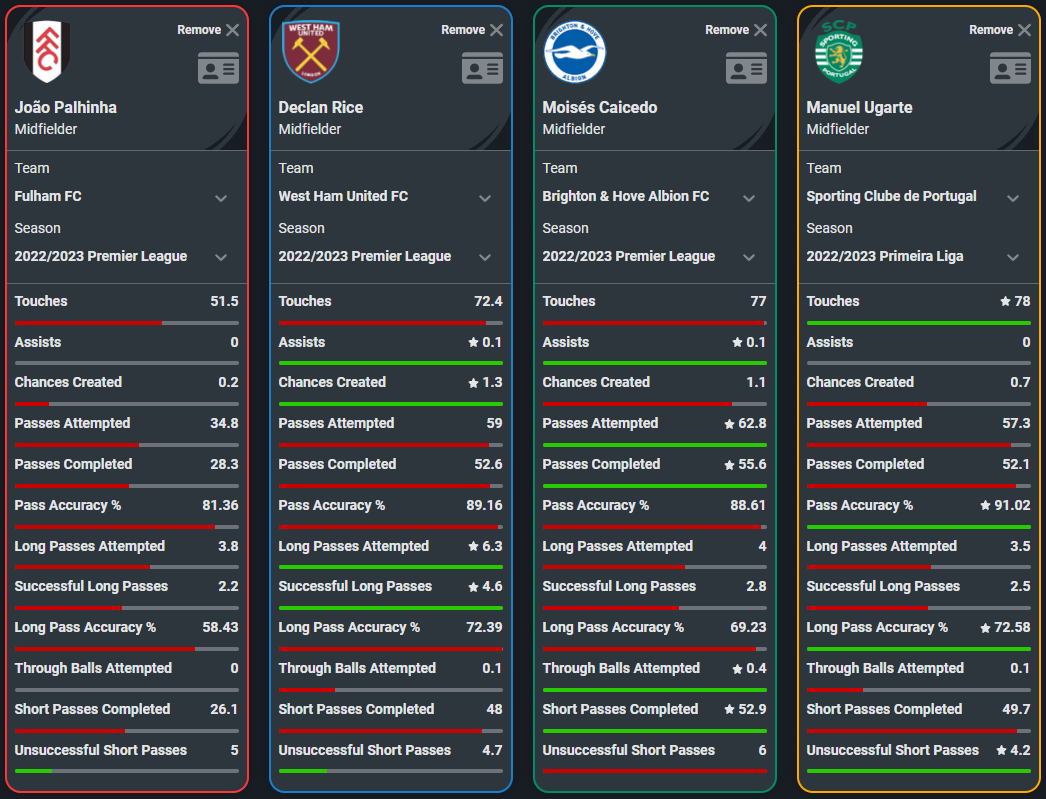Click Rice's Touches value 72.4
The height and width of the screenshot is (799, 1046).
pos(488,301)
